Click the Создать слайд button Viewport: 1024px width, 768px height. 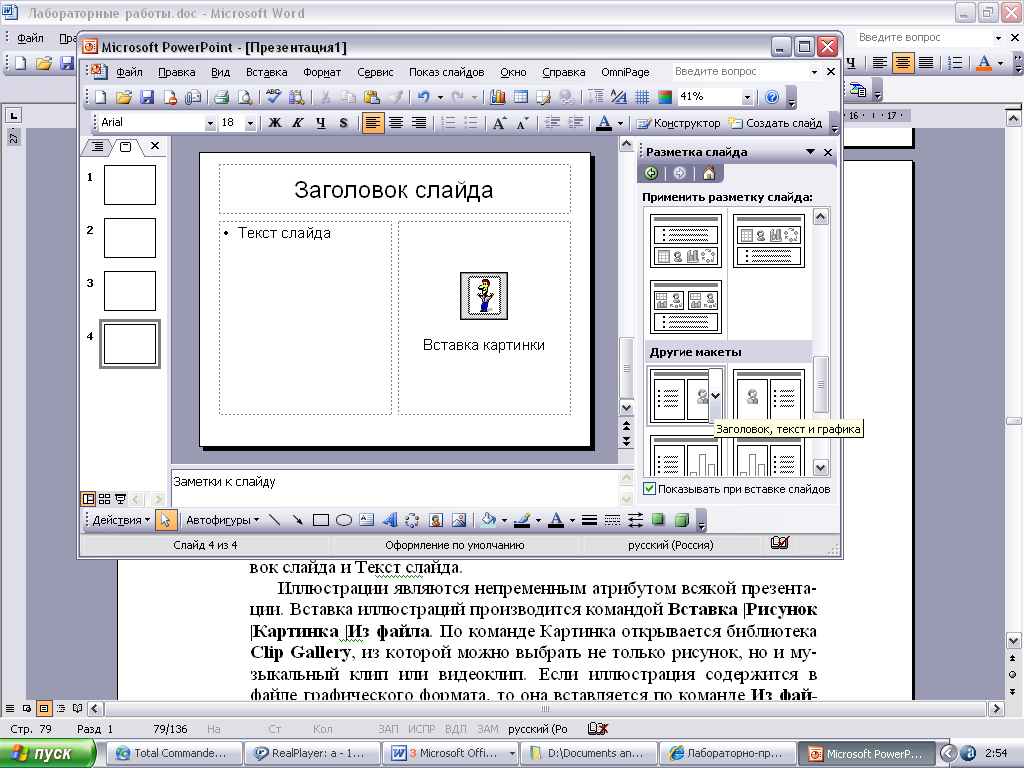point(775,123)
